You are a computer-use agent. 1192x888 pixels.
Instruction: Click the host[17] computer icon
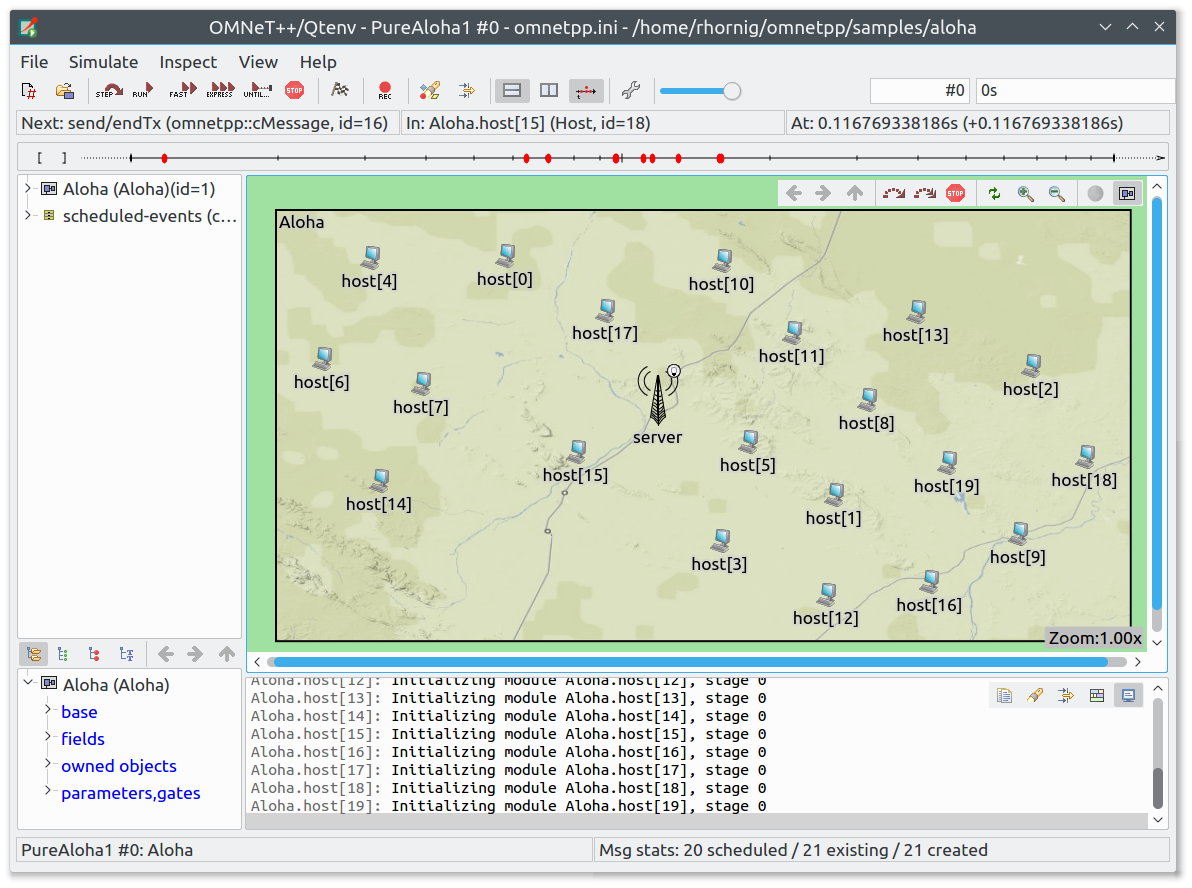(x=606, y=310)
